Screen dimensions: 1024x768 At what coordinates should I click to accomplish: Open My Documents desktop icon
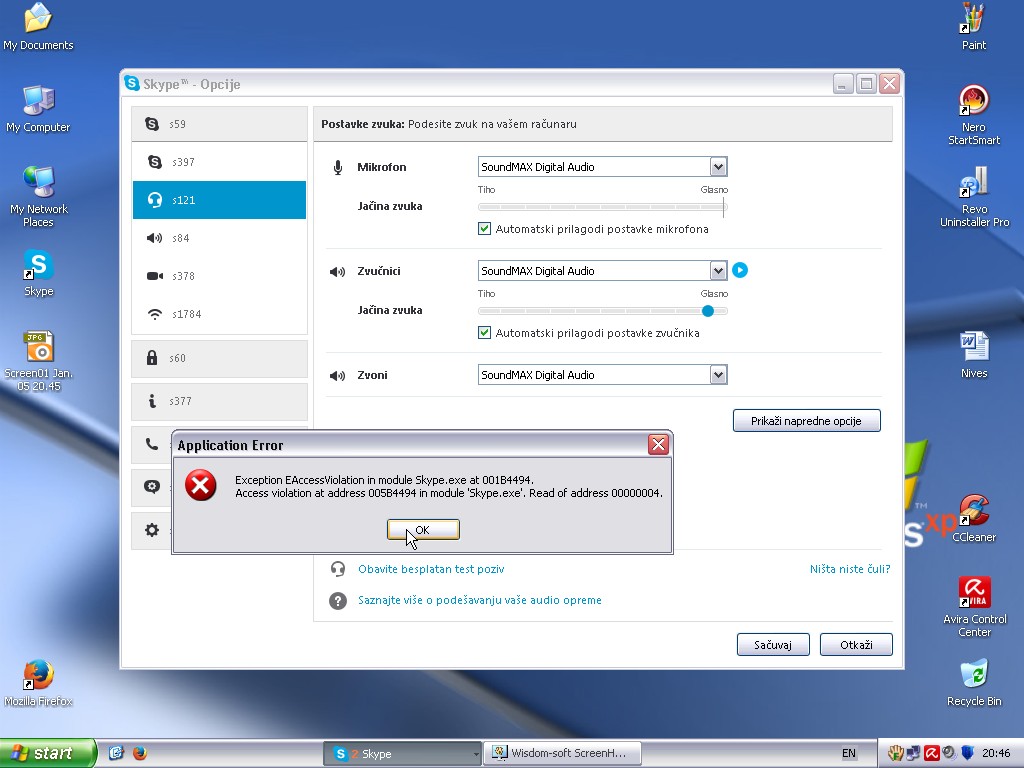(38, 27)
